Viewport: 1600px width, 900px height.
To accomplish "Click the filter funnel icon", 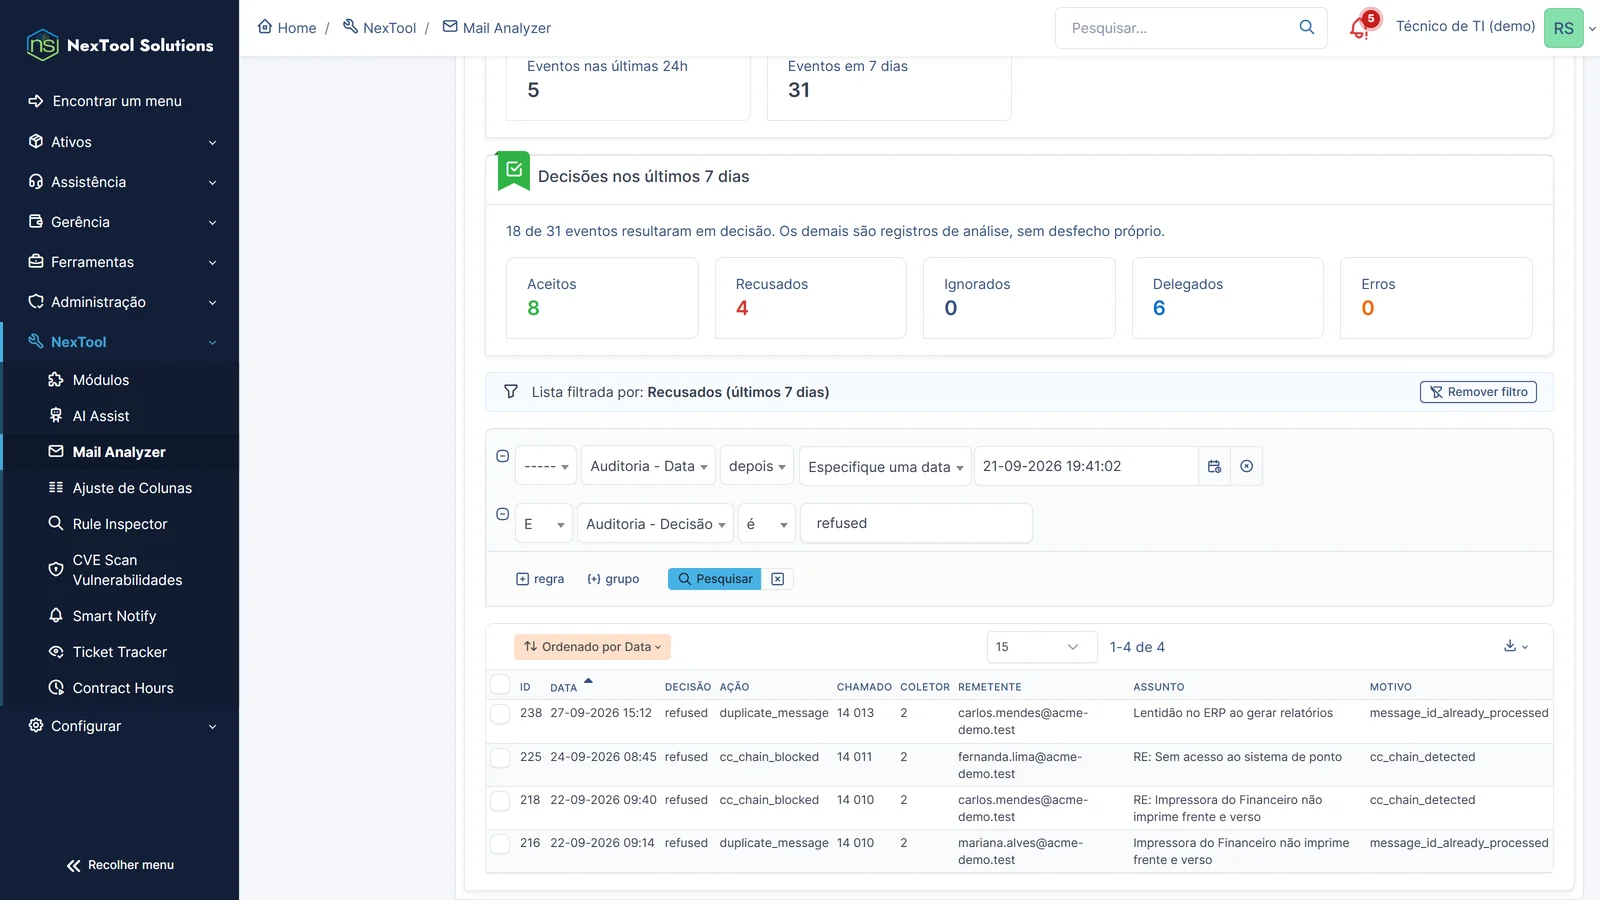I will pos(511,392).
